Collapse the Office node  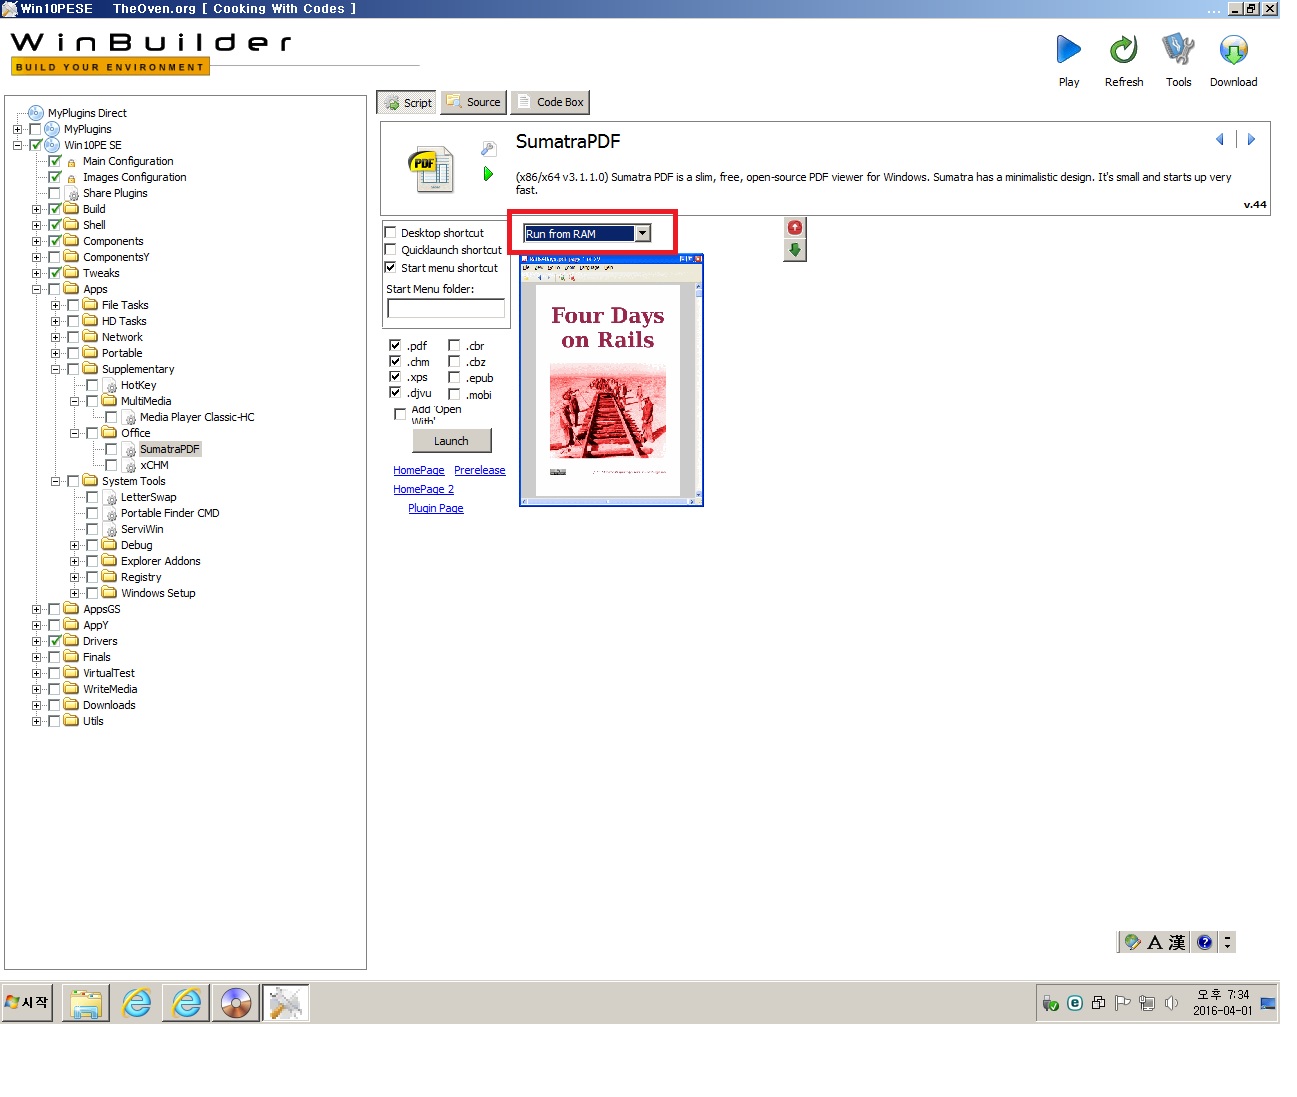(74, 433)
